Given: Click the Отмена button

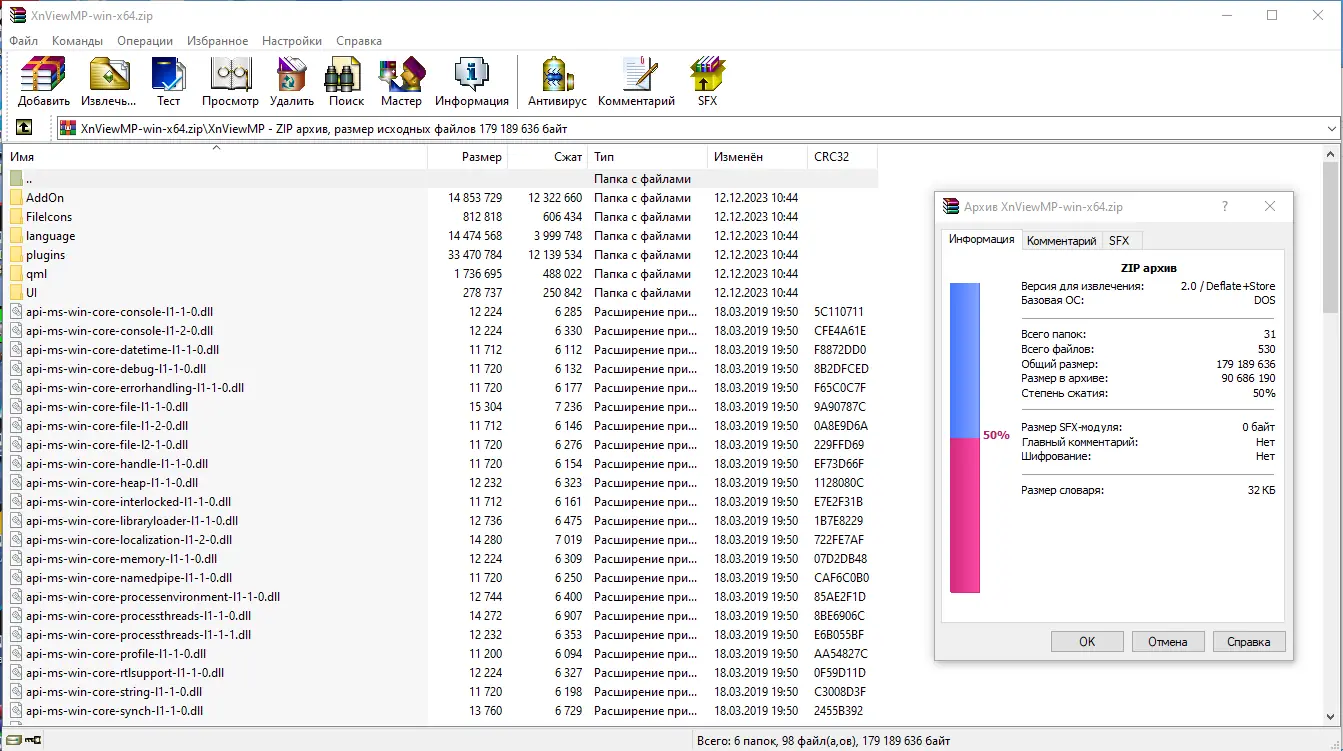Looking at the screenshot, I should 1168,642.
